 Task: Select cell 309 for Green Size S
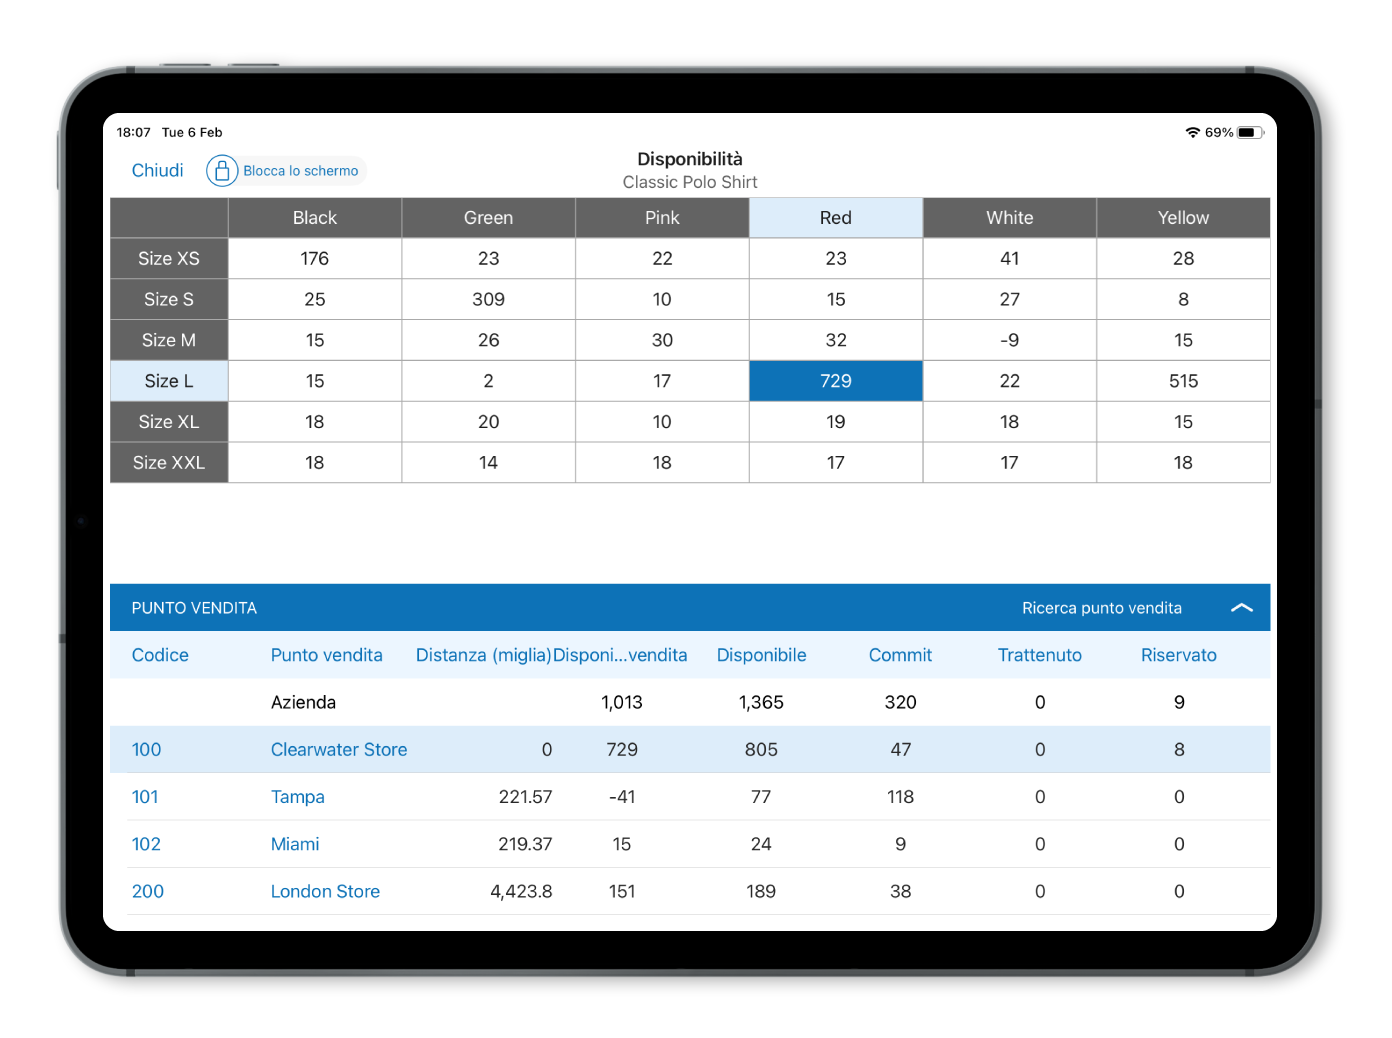pyautogui.click(x=488, y=300)
